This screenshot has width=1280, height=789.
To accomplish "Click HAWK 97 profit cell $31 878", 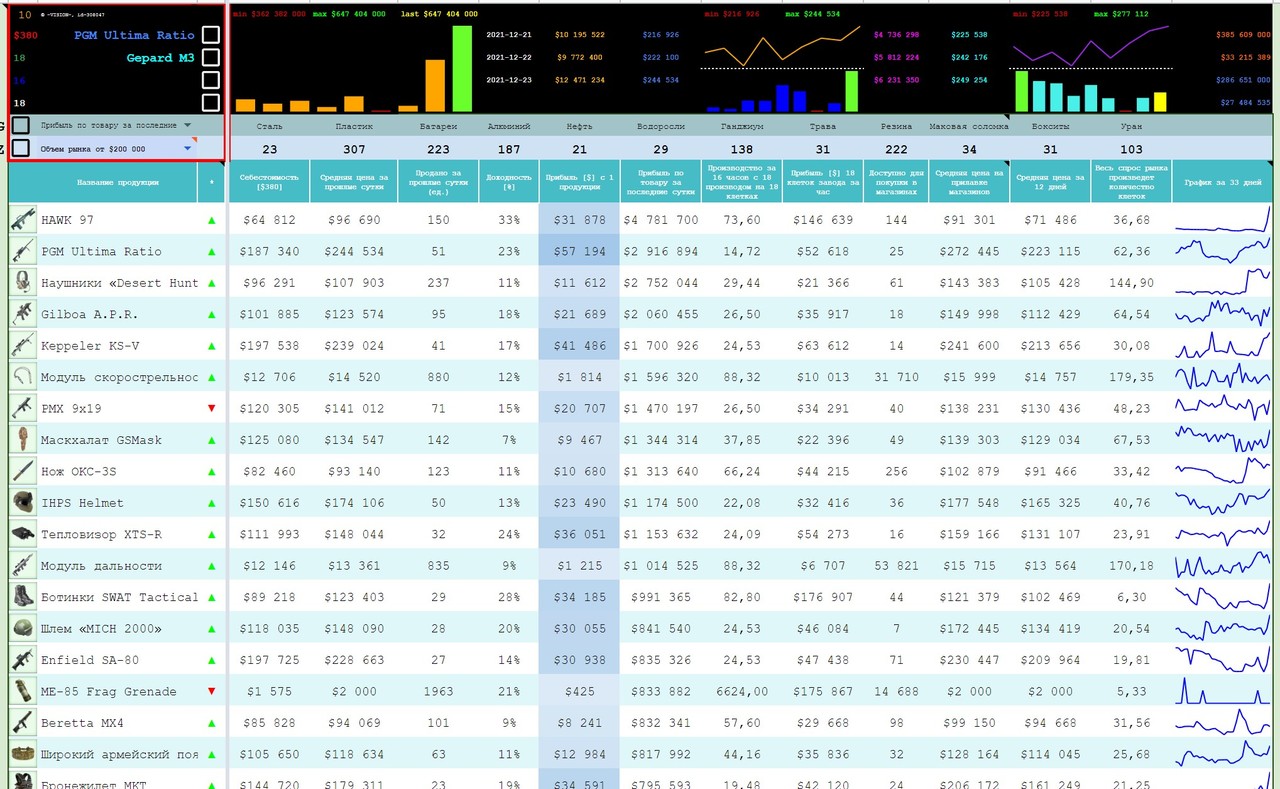I will click(579, 220).
